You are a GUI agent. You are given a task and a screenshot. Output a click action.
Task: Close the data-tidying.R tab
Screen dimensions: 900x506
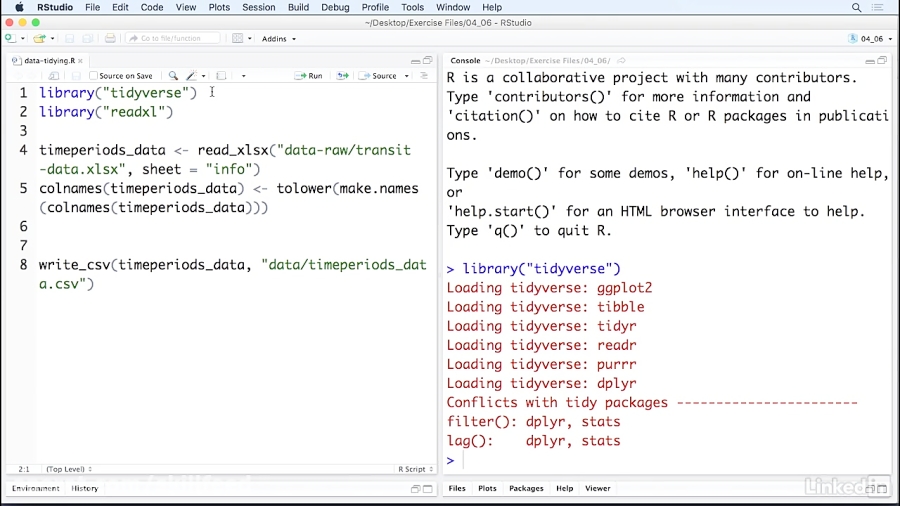(x=81, y=61)
